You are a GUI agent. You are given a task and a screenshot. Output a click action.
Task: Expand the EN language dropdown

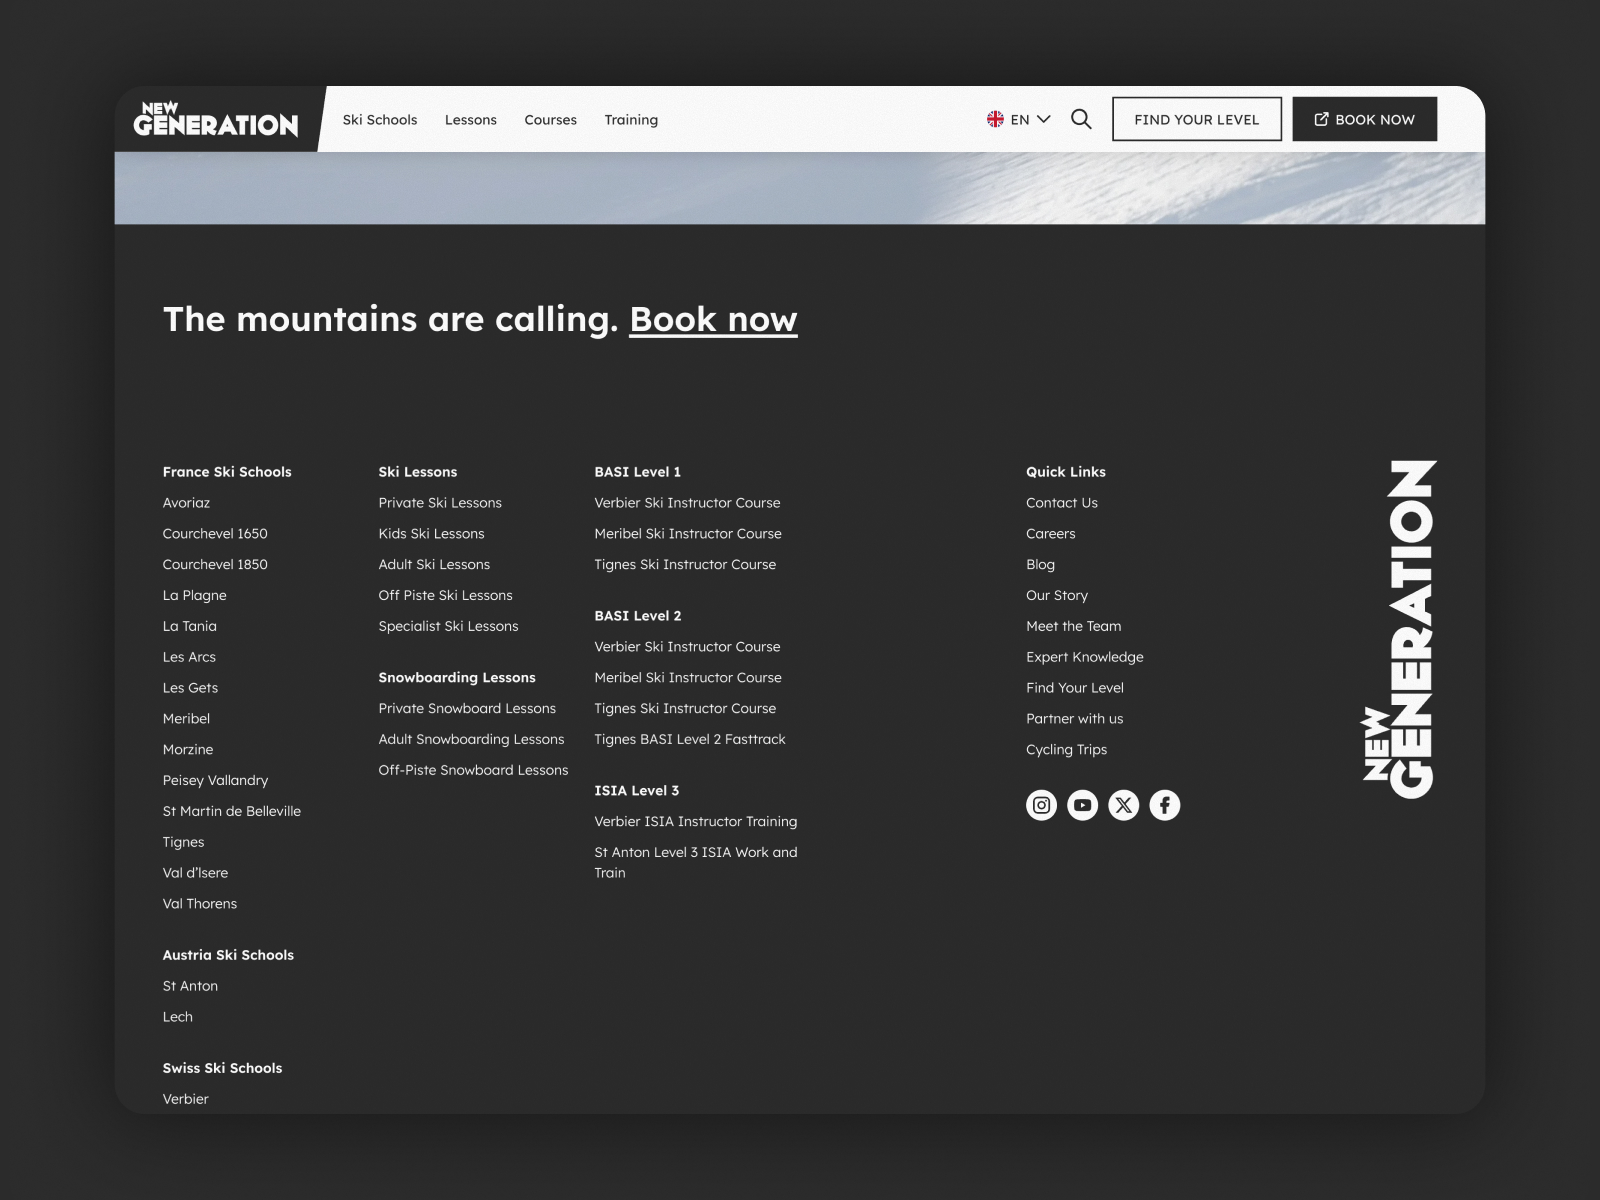[x=1031, y=119]
